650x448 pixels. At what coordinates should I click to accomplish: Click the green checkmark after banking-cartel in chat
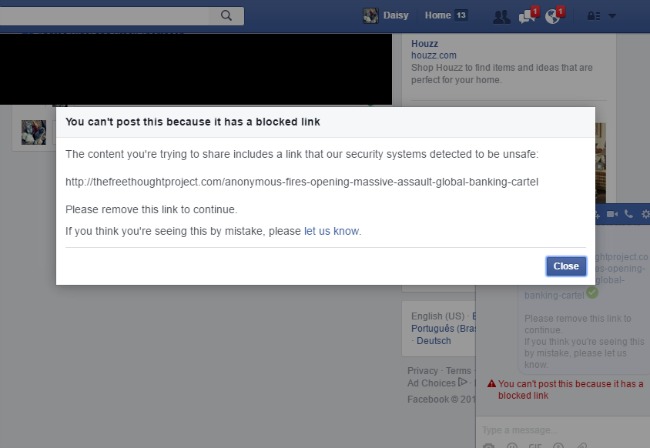(592, 293)
